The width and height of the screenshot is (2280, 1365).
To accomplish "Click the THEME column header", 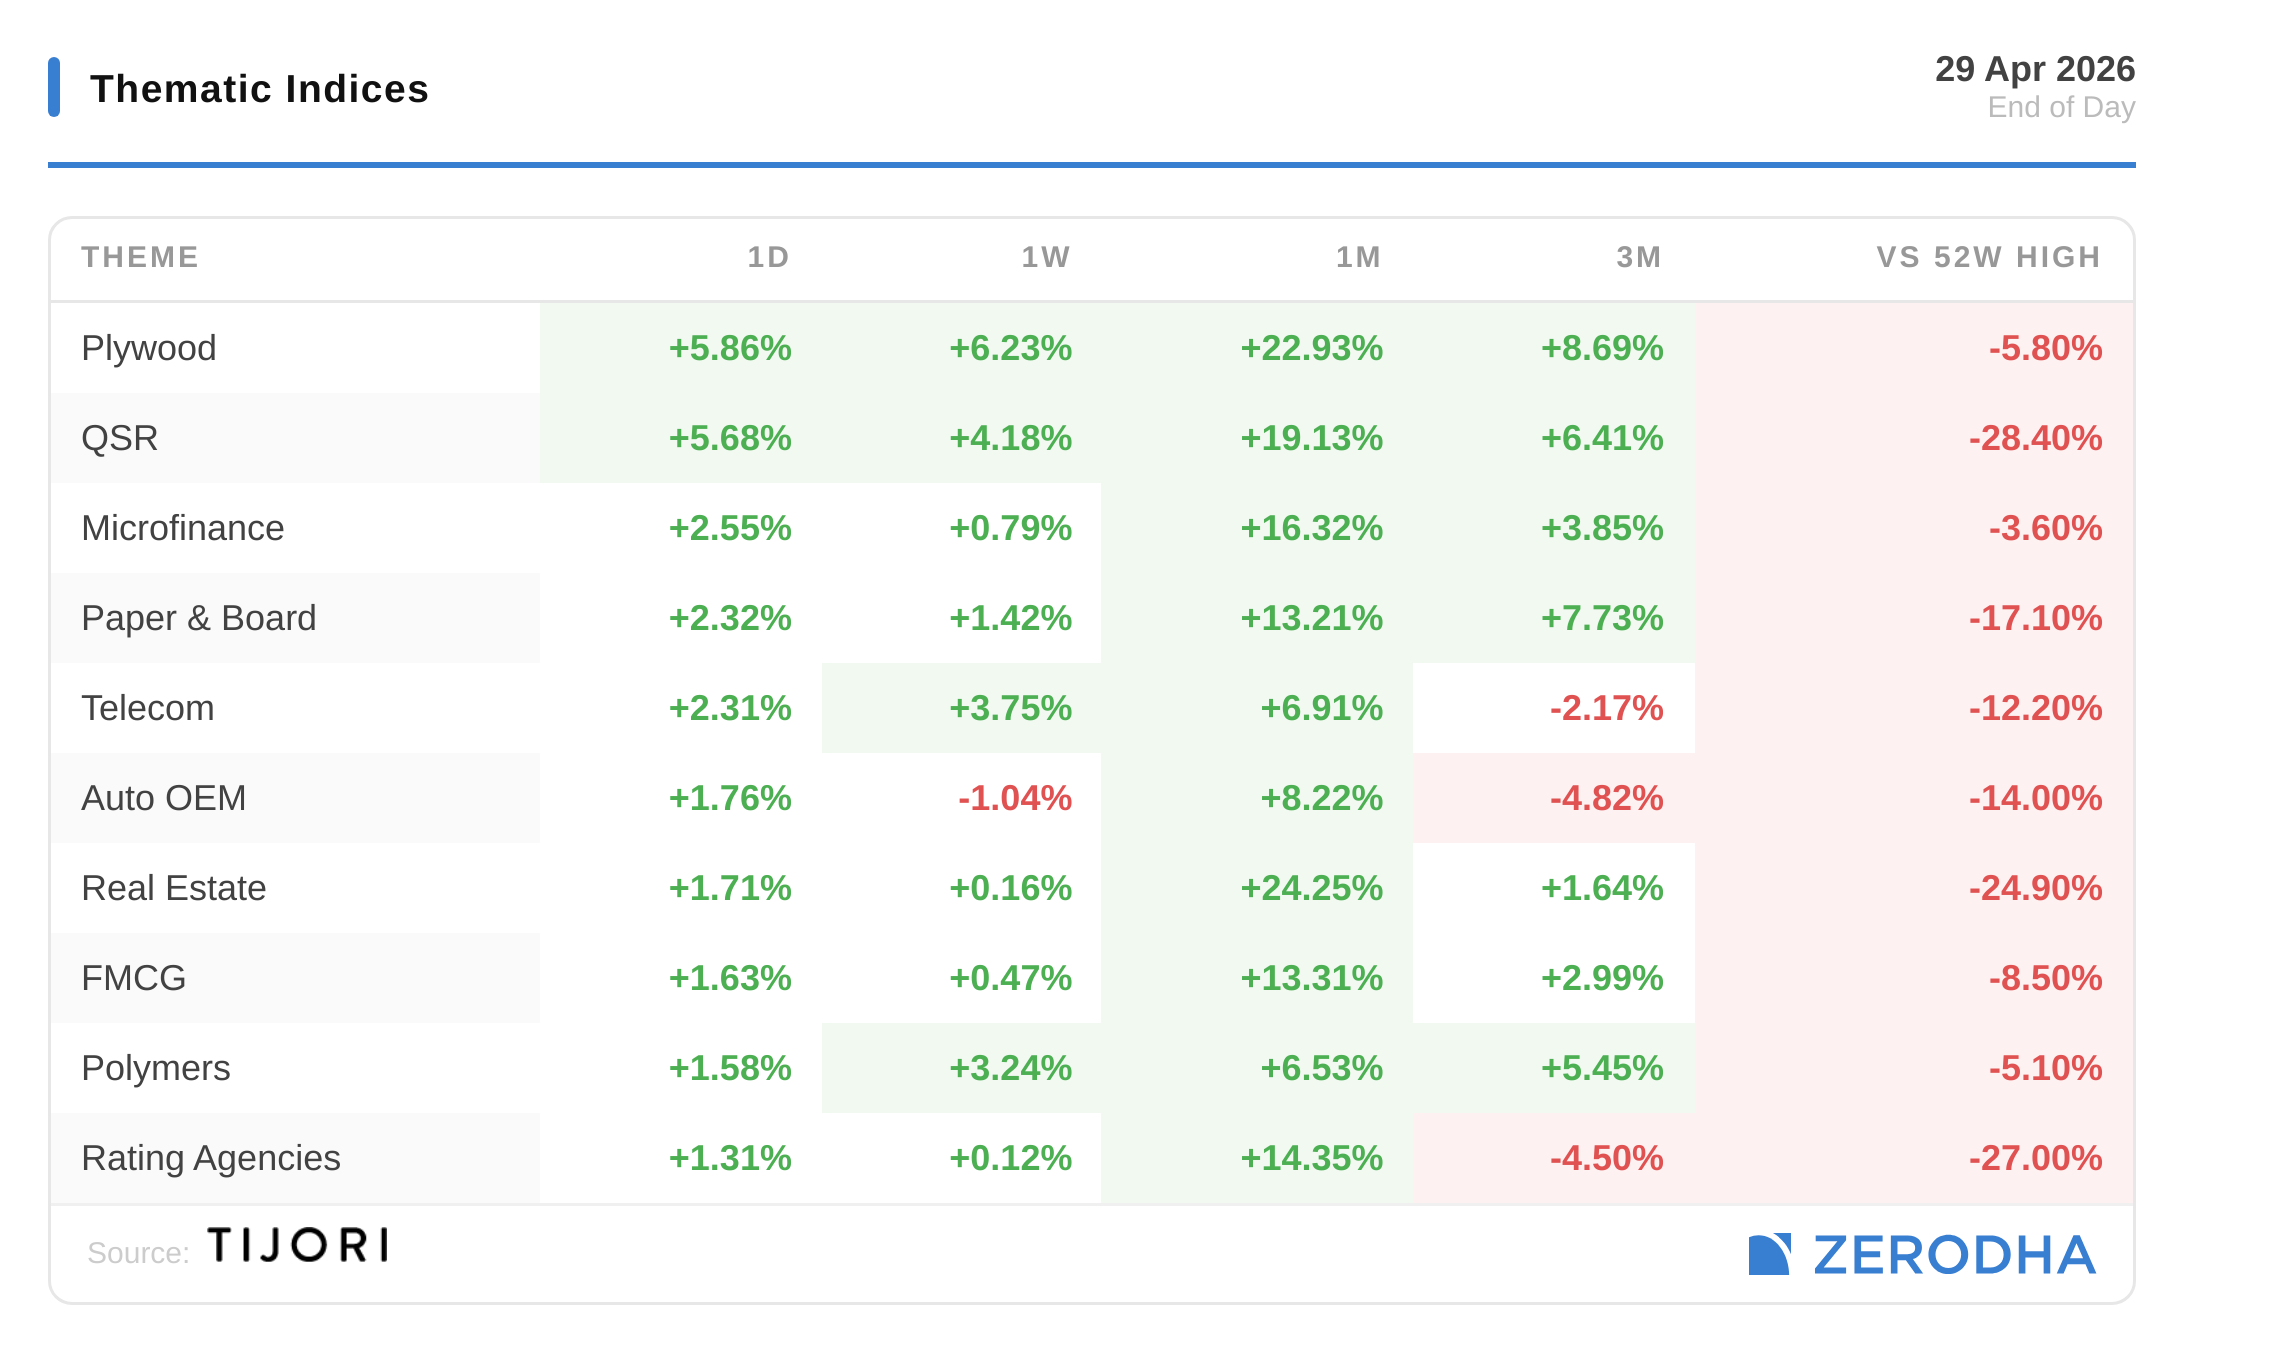I will point(140,257).
